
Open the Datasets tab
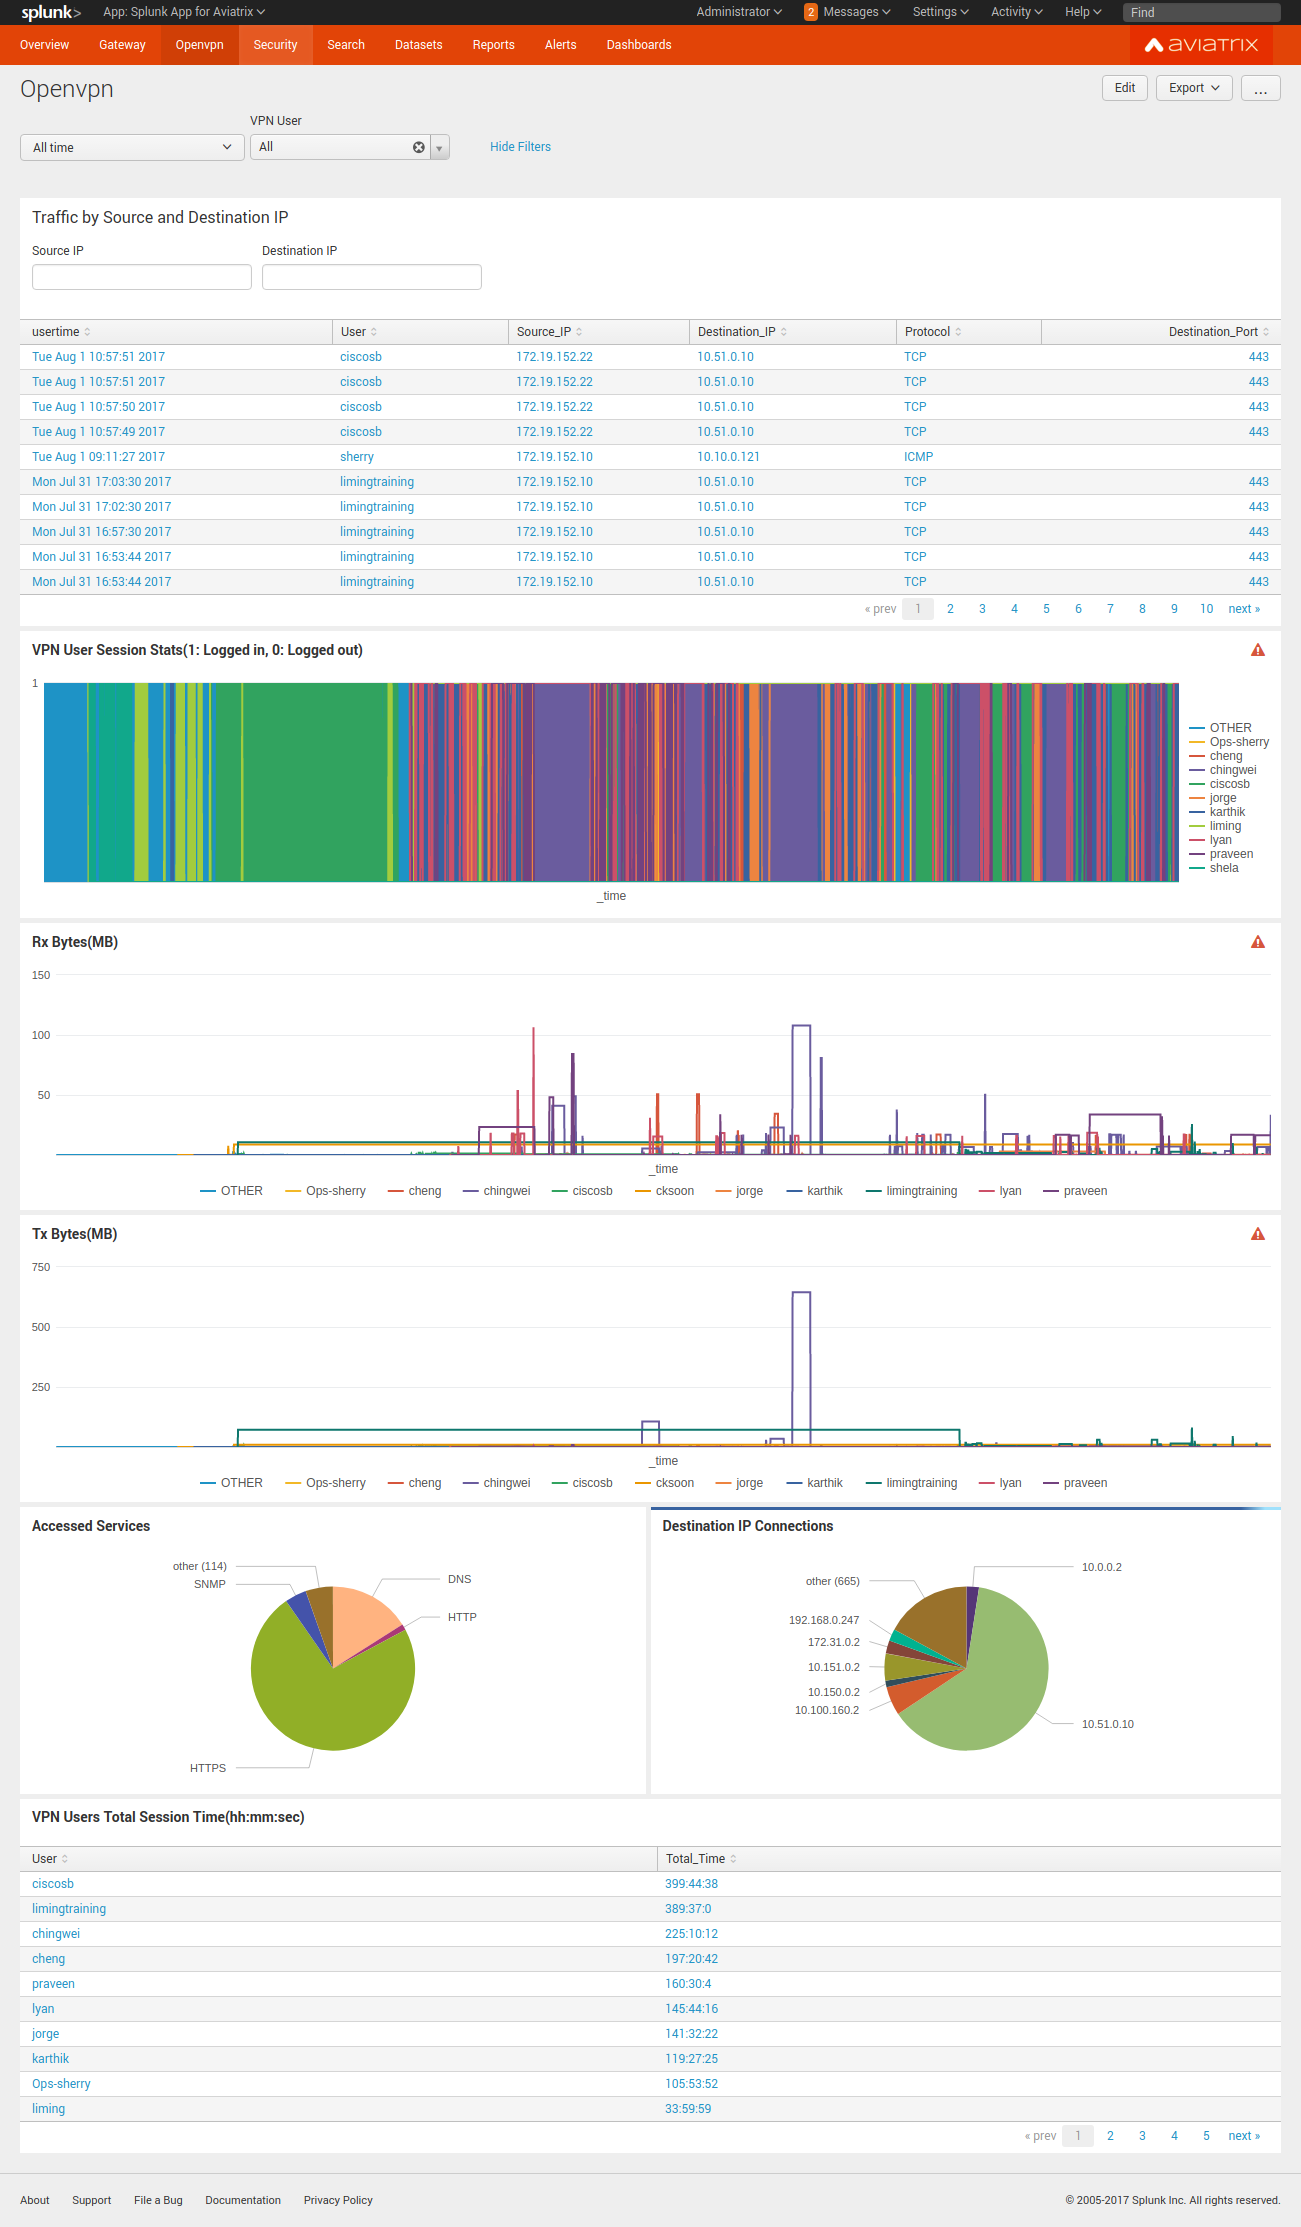click(418, 45)
